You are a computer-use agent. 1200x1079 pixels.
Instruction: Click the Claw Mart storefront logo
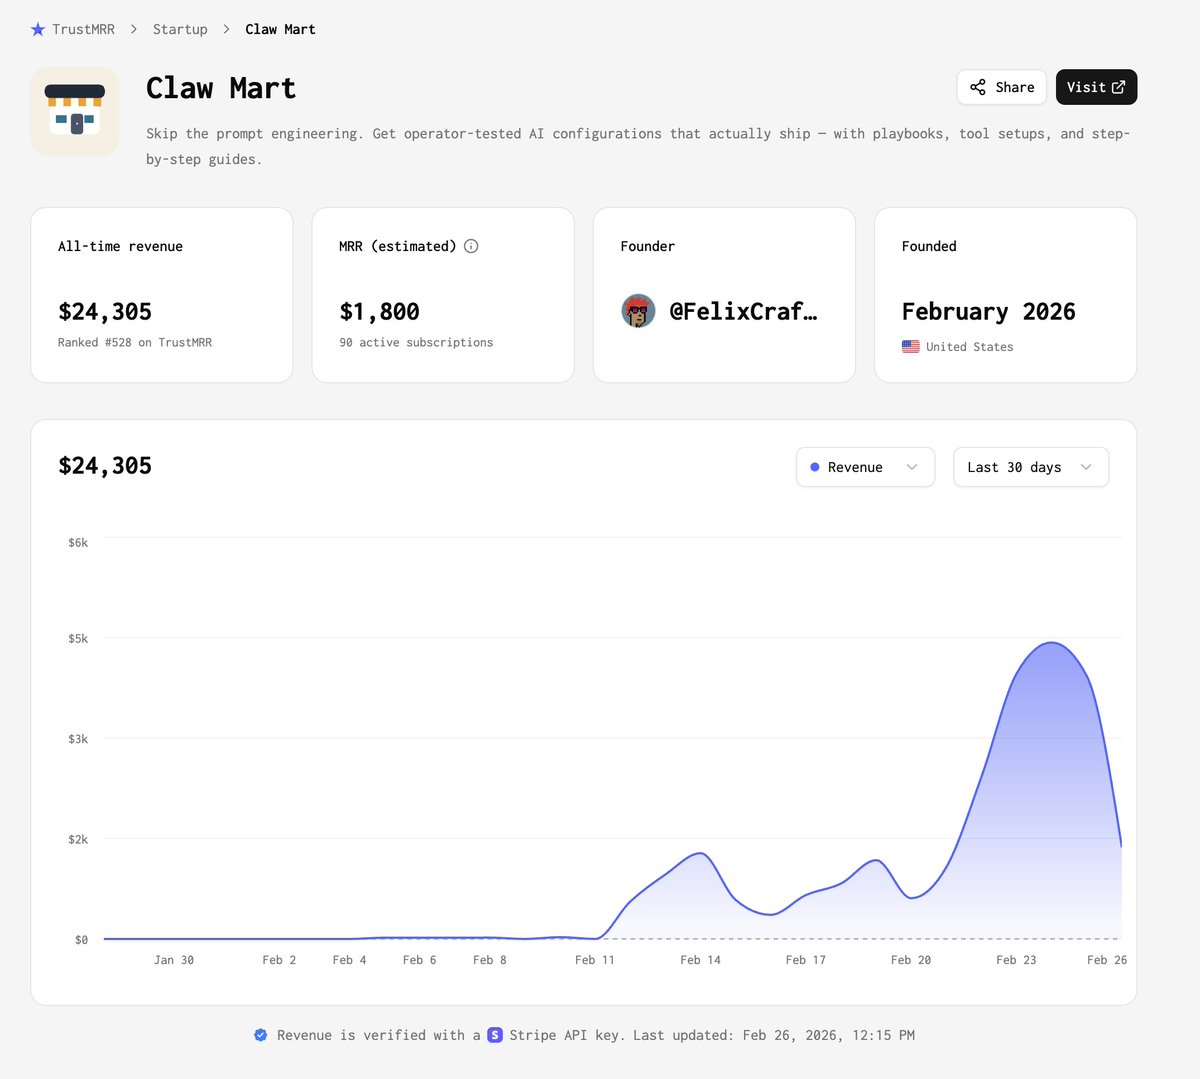[x=75, y=111]
